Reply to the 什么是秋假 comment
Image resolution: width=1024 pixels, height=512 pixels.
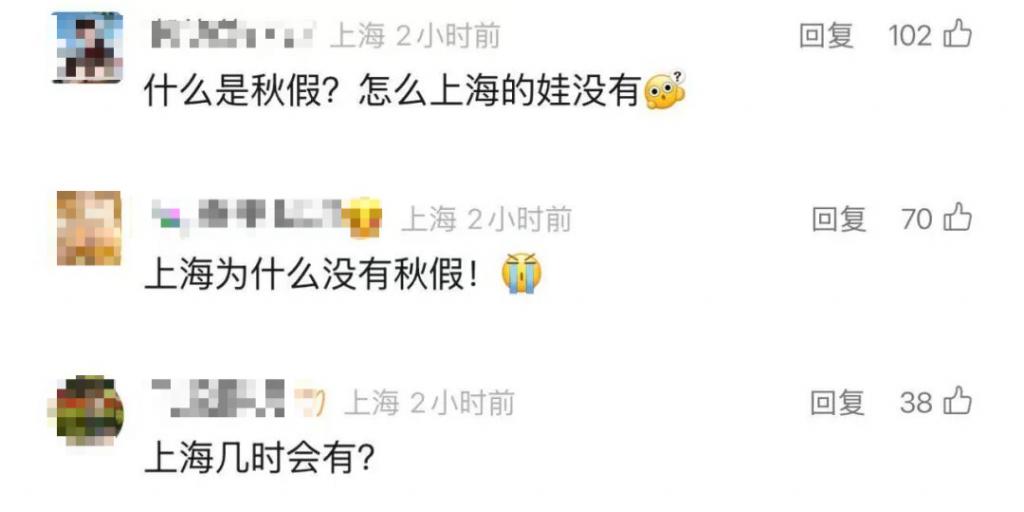826,35
